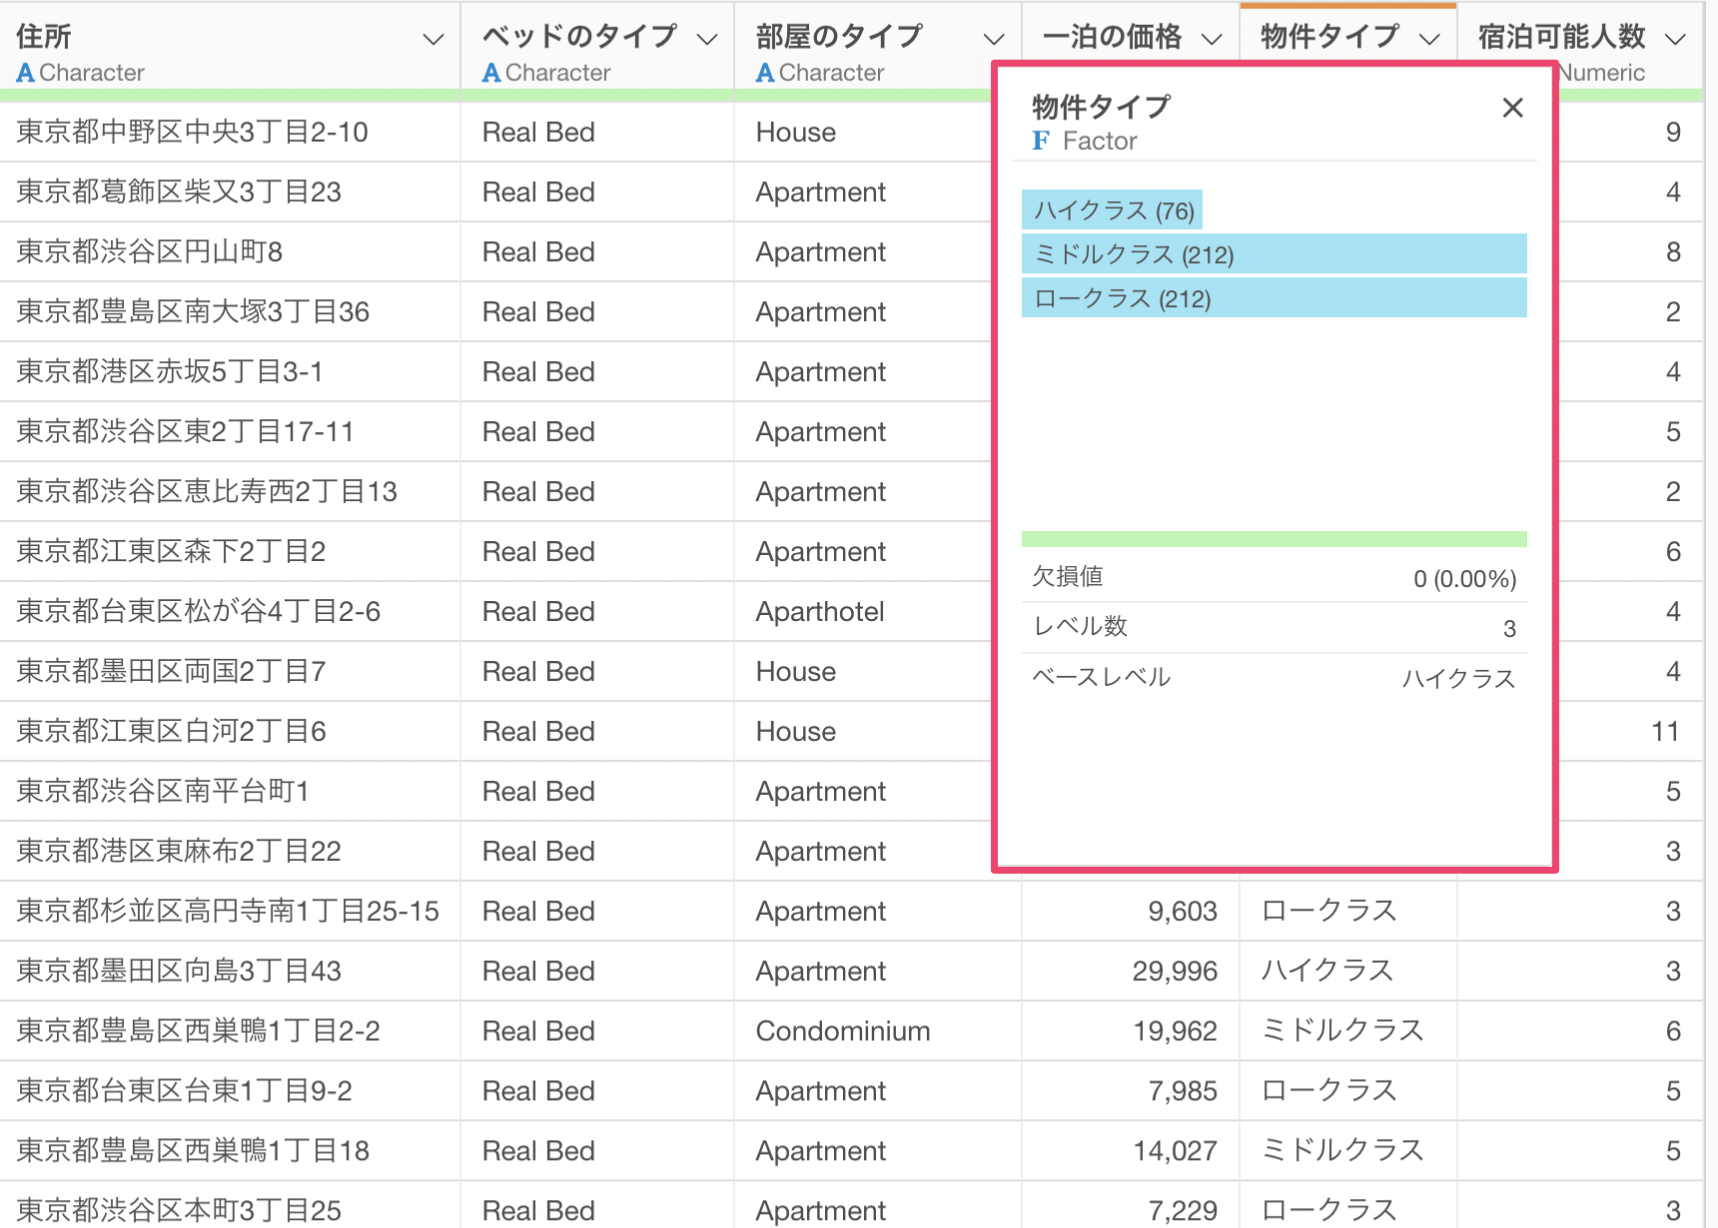Open the 宿泊可能人数 column dropdown

[x=1675, y=40]
